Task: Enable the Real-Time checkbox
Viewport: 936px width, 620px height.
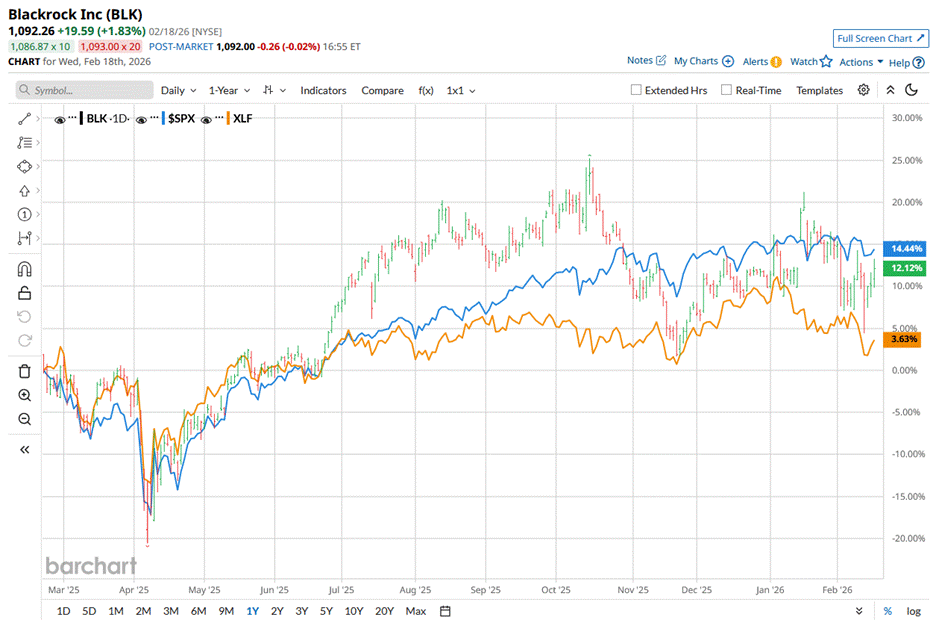Action: pos(726,90)
